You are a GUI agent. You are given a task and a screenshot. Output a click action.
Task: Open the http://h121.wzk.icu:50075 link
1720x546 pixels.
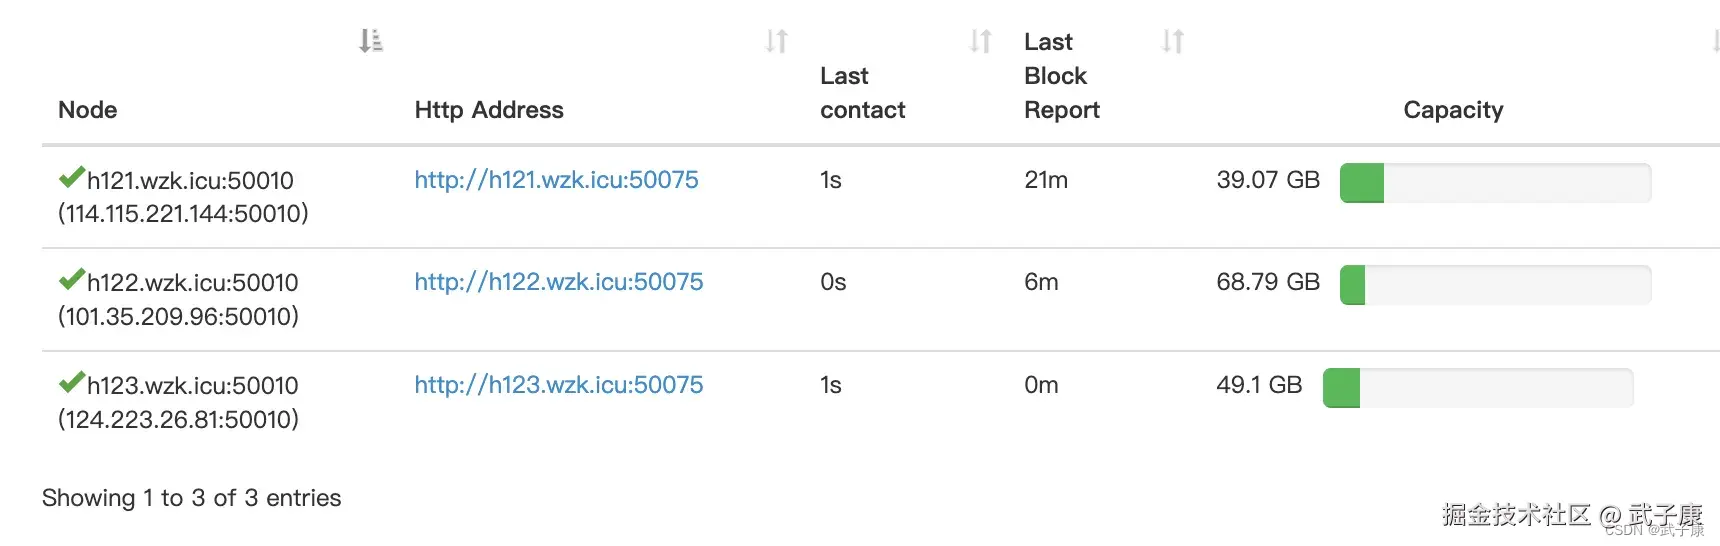[556, 180]
